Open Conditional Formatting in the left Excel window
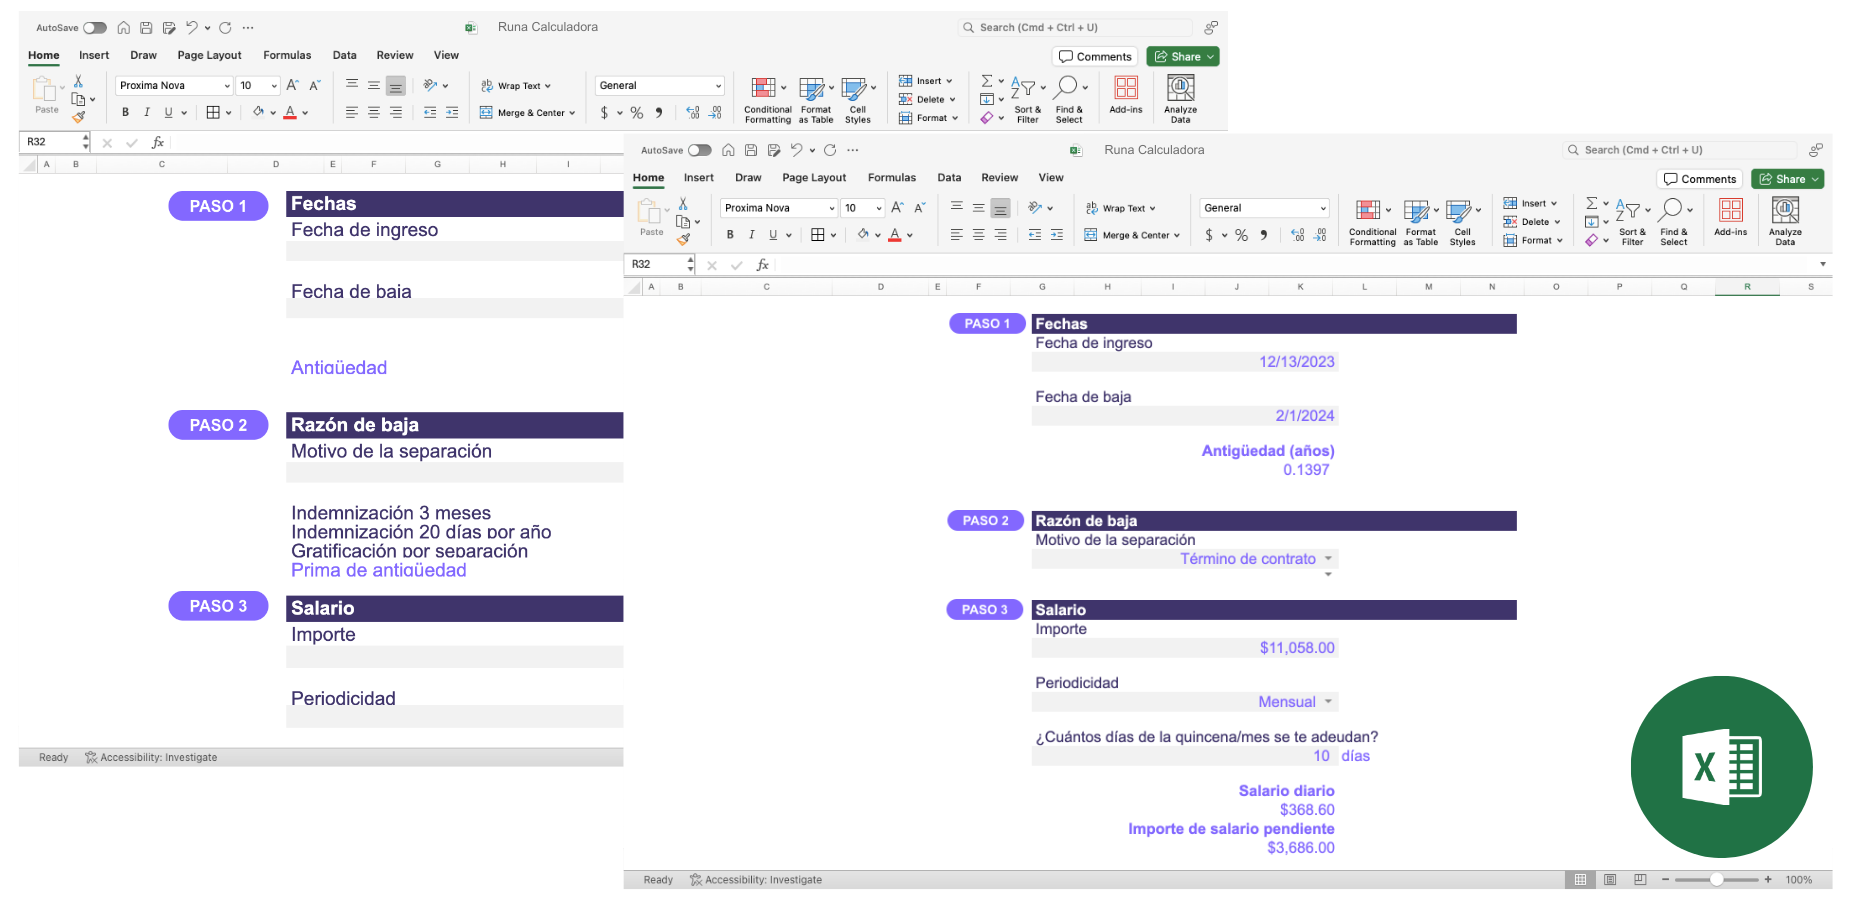The width and height of the screenshot is (1850, 906). coord(767,98)
